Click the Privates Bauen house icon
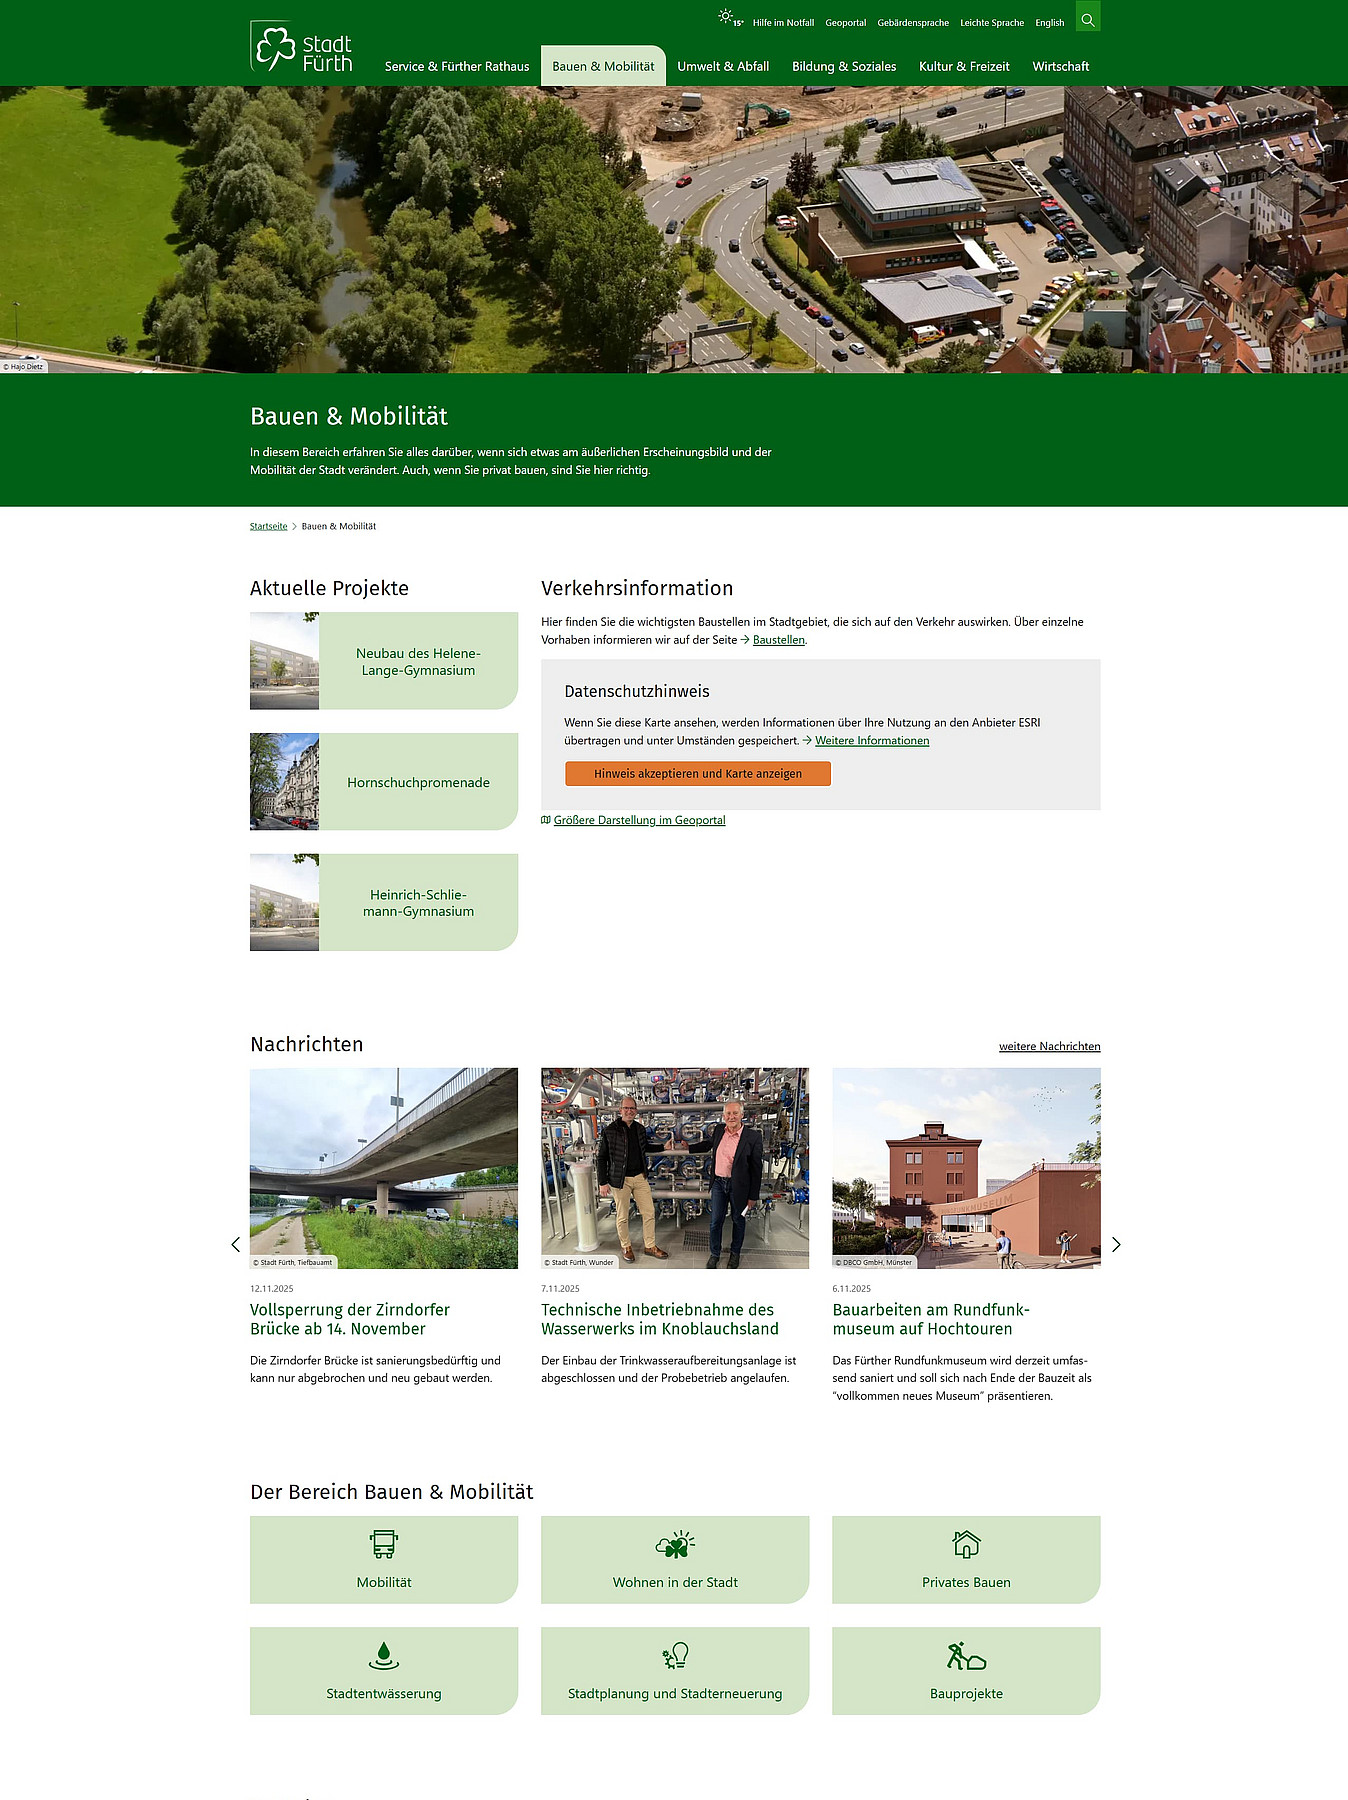 click(x=966, y=1544)
